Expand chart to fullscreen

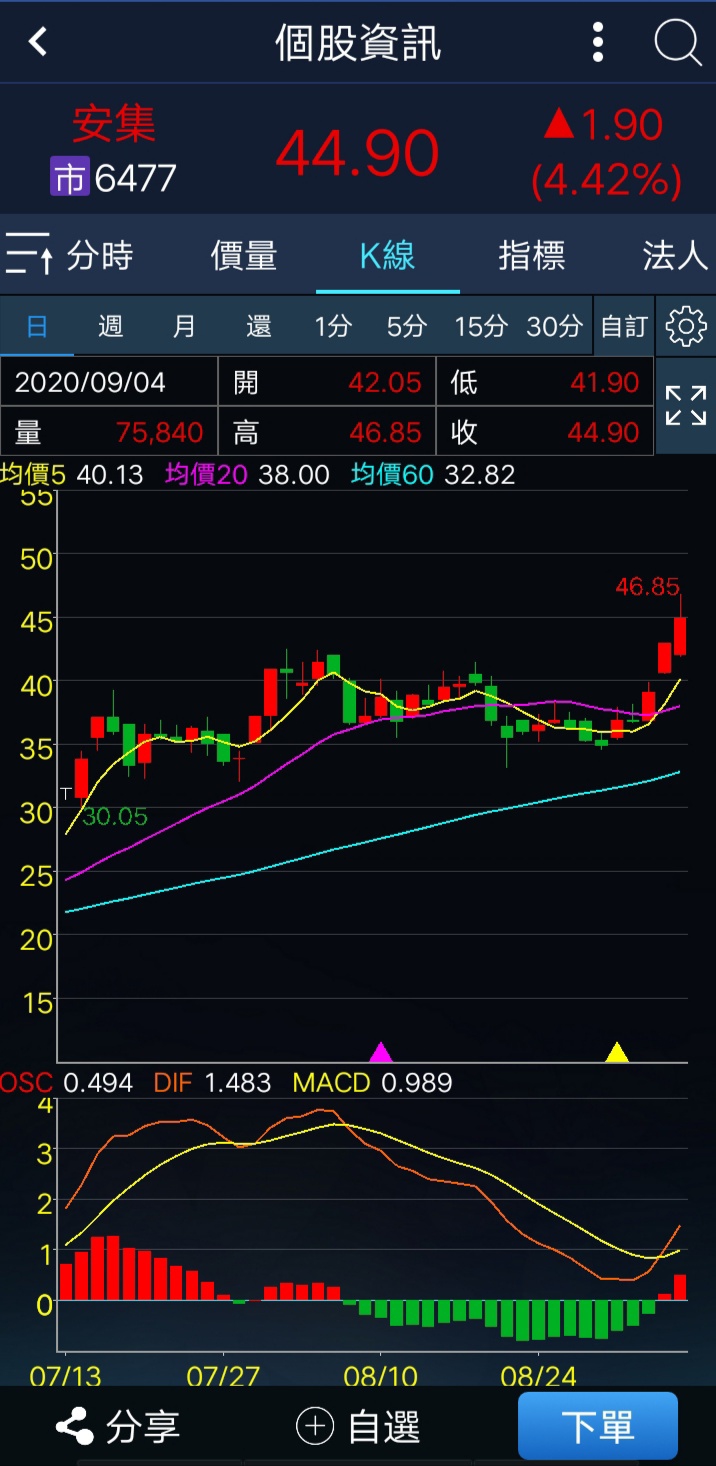pos(685,406)
